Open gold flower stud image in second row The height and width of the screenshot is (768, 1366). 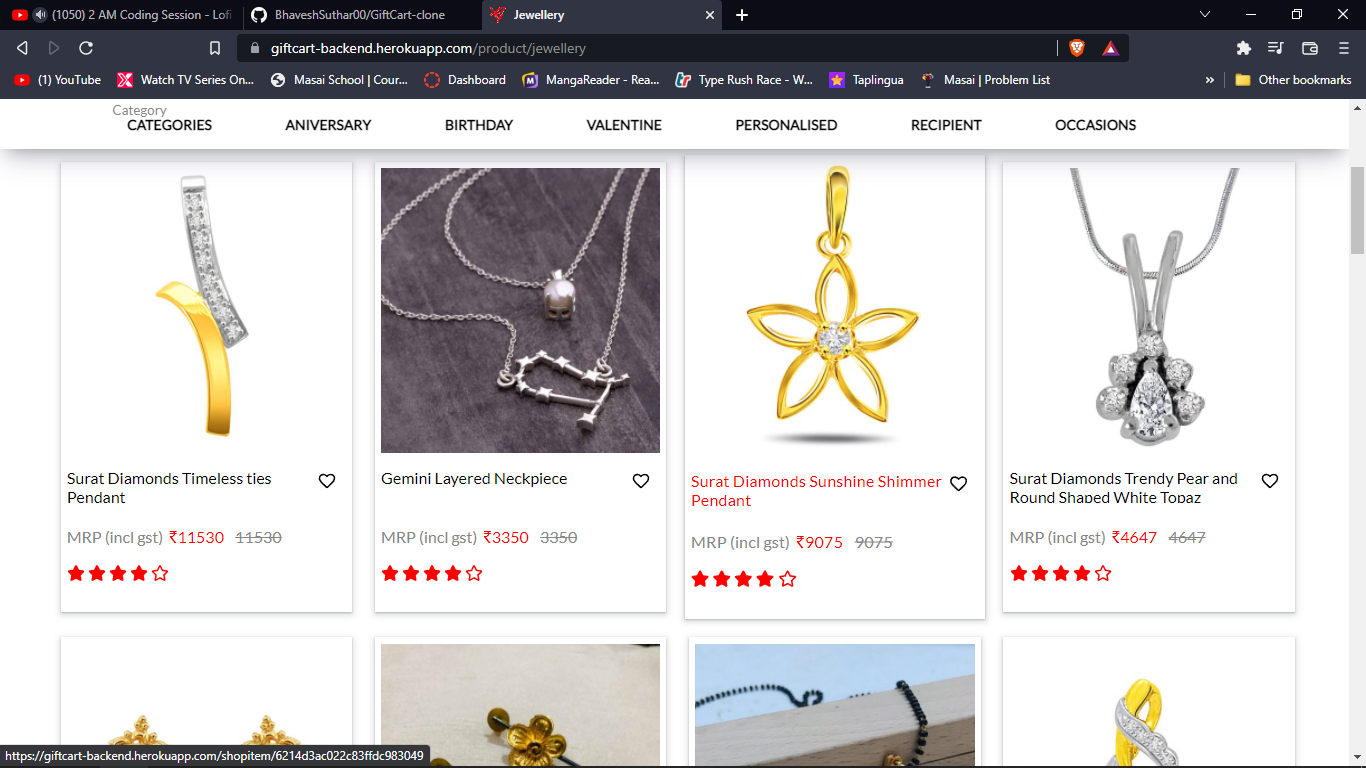coord(520,705)
